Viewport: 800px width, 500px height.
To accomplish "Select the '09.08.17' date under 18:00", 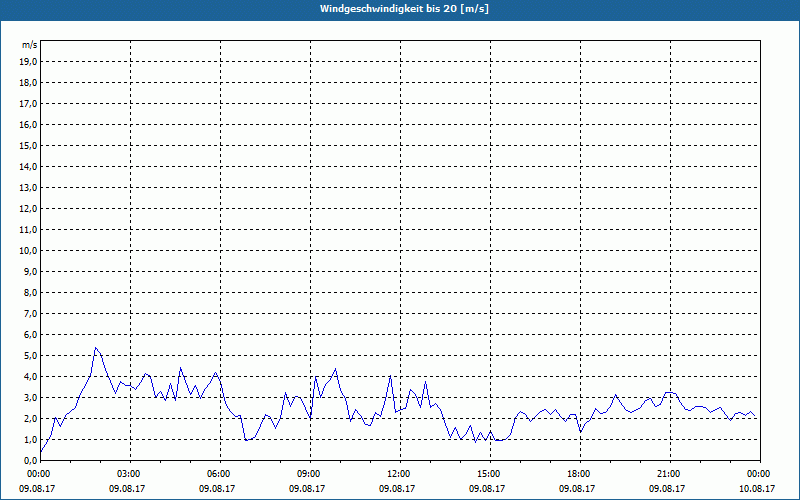I will pyautogui.click(x=577, y=488).
